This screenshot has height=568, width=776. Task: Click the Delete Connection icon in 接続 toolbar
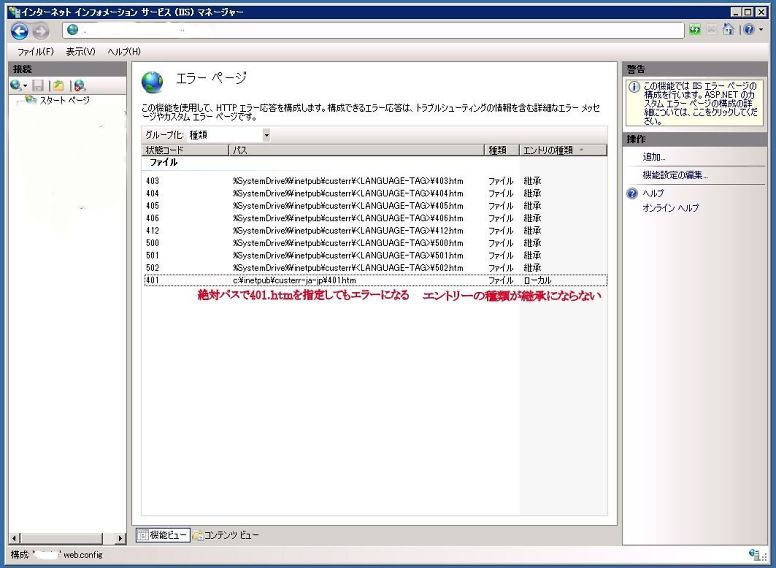pyautogui.click(x=79, y=86)
